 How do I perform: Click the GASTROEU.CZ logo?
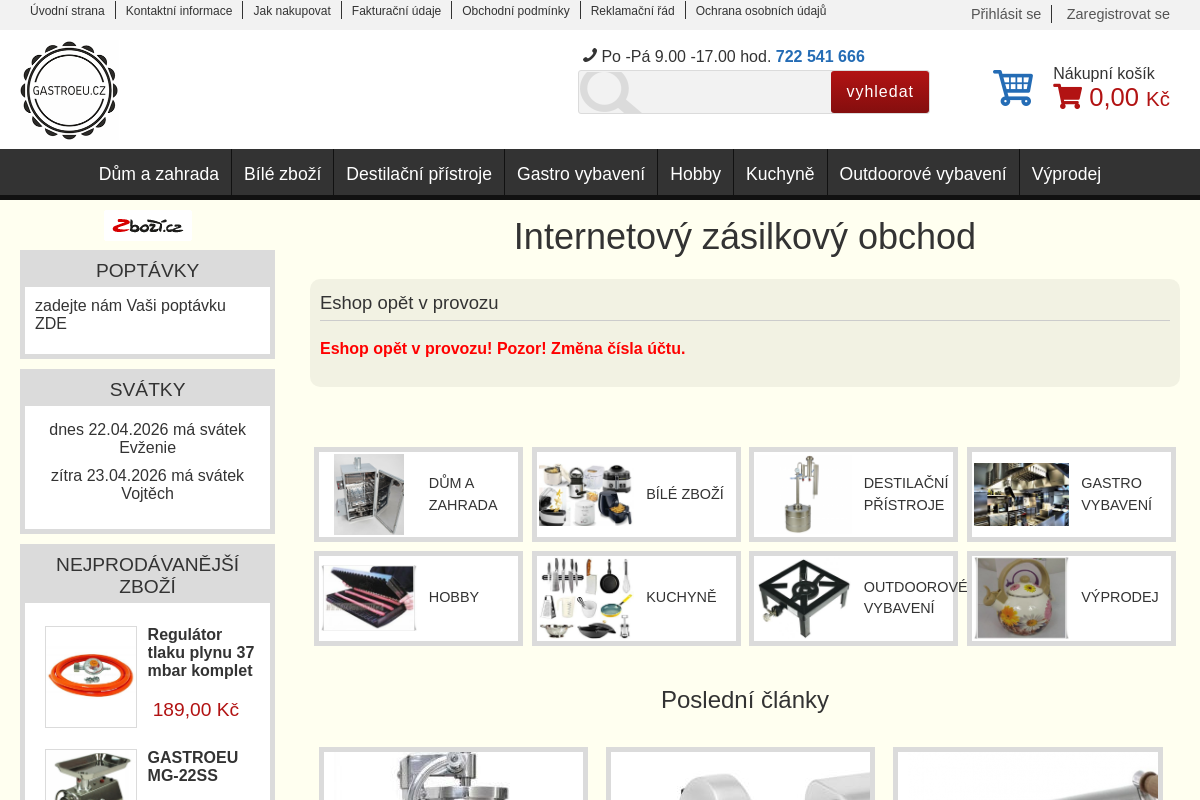(69, 90)
